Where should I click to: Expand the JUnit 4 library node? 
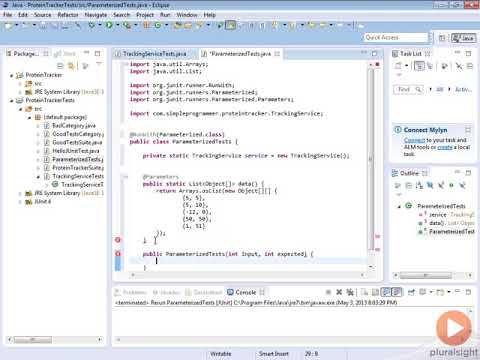(x=20, y=202)
